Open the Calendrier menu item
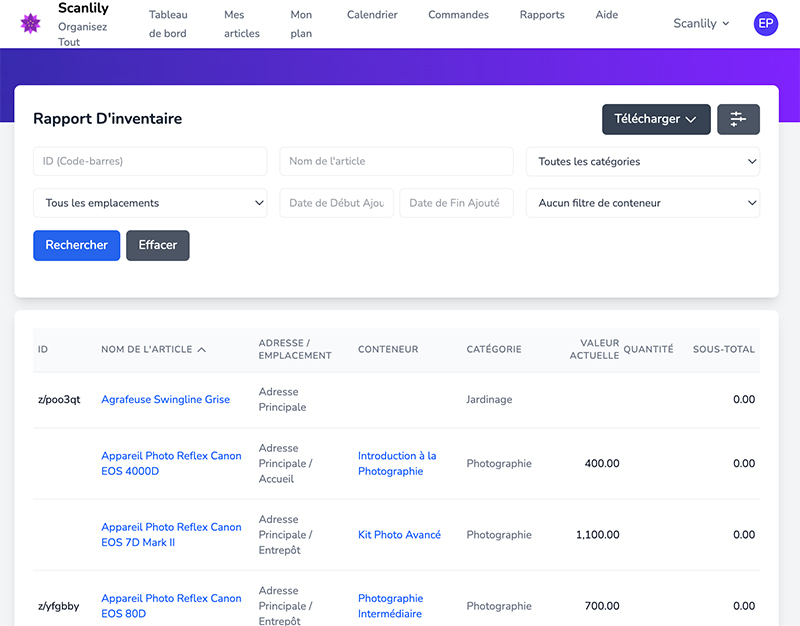Screen dimensions: 800x626 (372, 15)
